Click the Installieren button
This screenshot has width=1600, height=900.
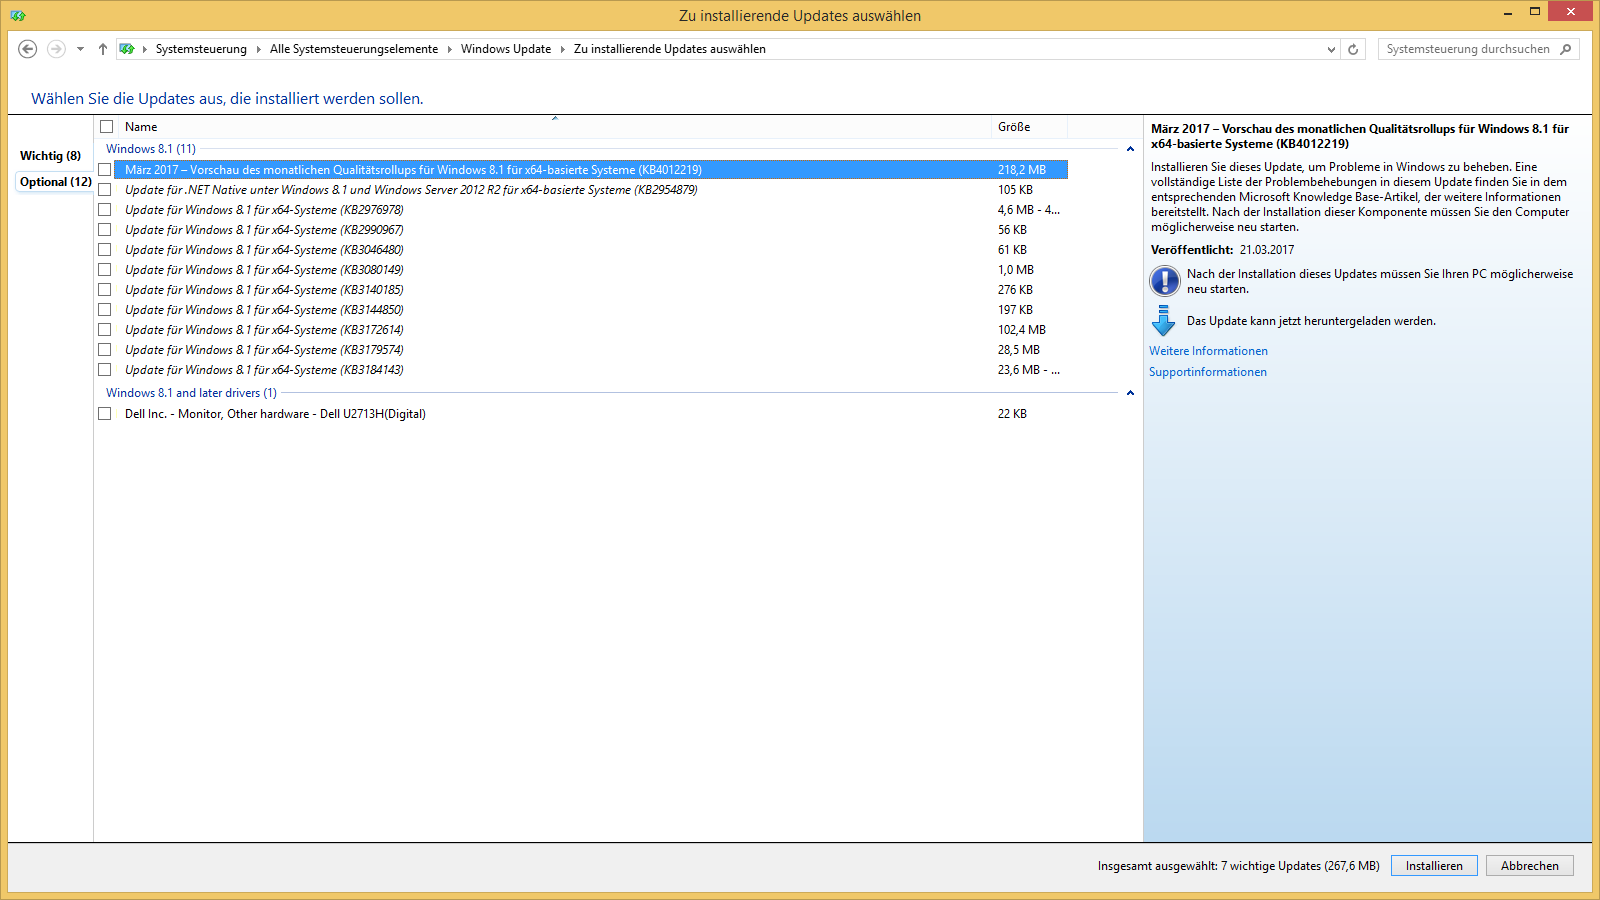pos(1434,866)
